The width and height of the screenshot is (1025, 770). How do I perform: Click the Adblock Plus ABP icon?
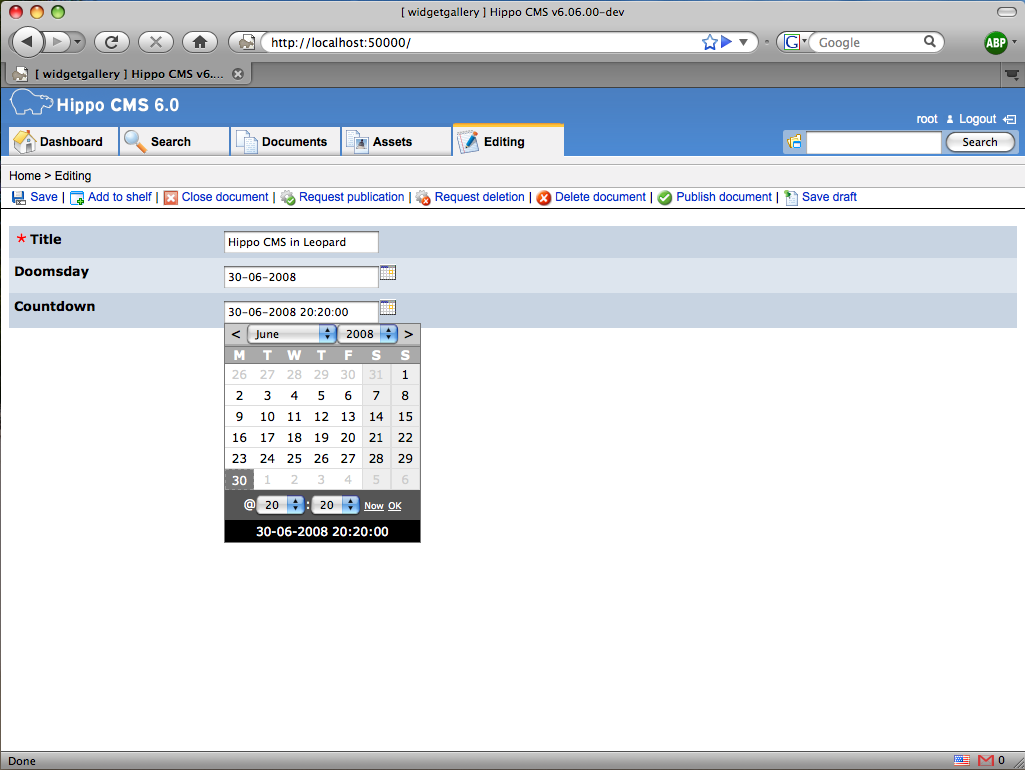[x=996, y=42]
